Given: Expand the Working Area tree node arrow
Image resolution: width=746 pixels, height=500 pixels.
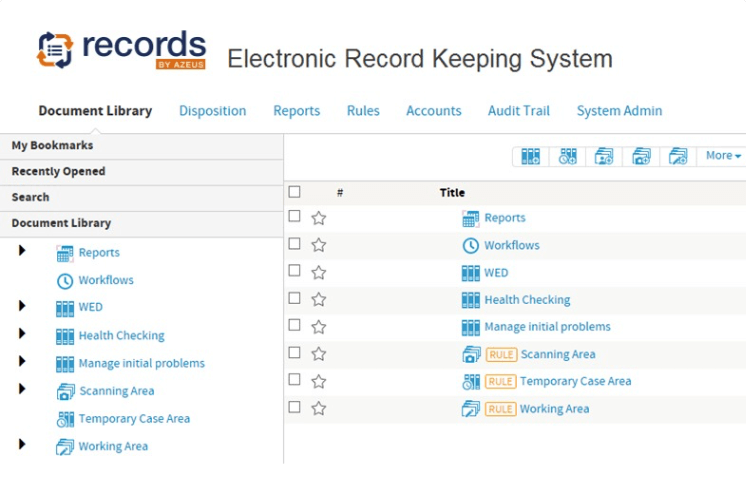Looking at the screenshot, I should (22, 444).
